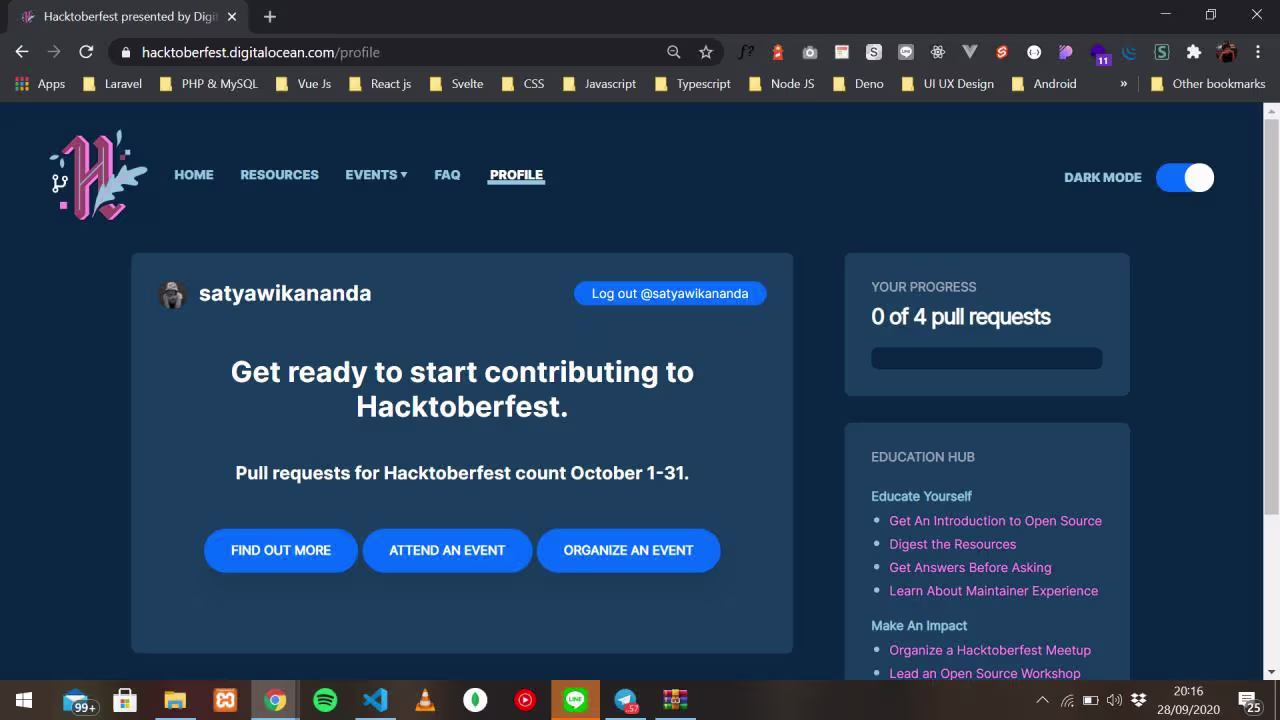Open the LINE extension in toolbar
Image resolution: width=1280 pixels, height=720 pixels.
tap(906, 52)
